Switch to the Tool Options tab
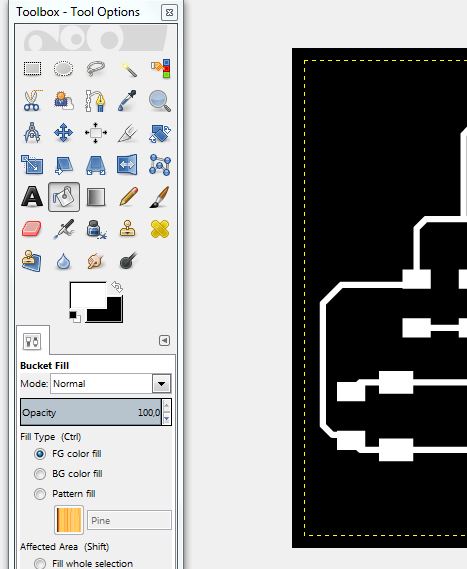 32,341
